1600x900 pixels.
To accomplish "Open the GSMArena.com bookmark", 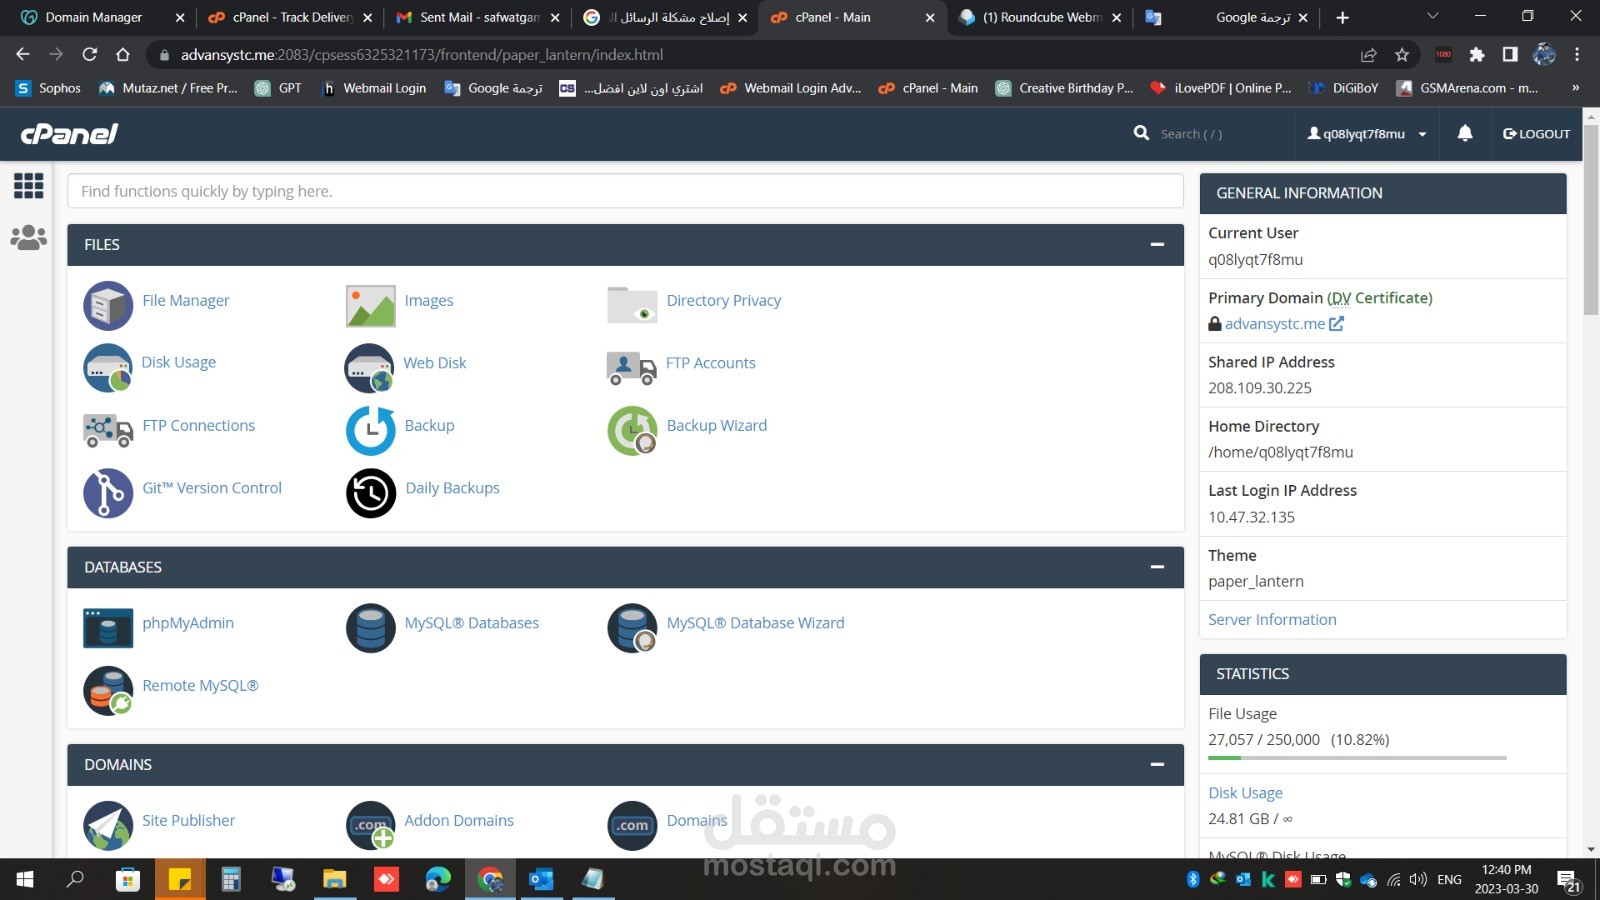I will pos(1467,88).
